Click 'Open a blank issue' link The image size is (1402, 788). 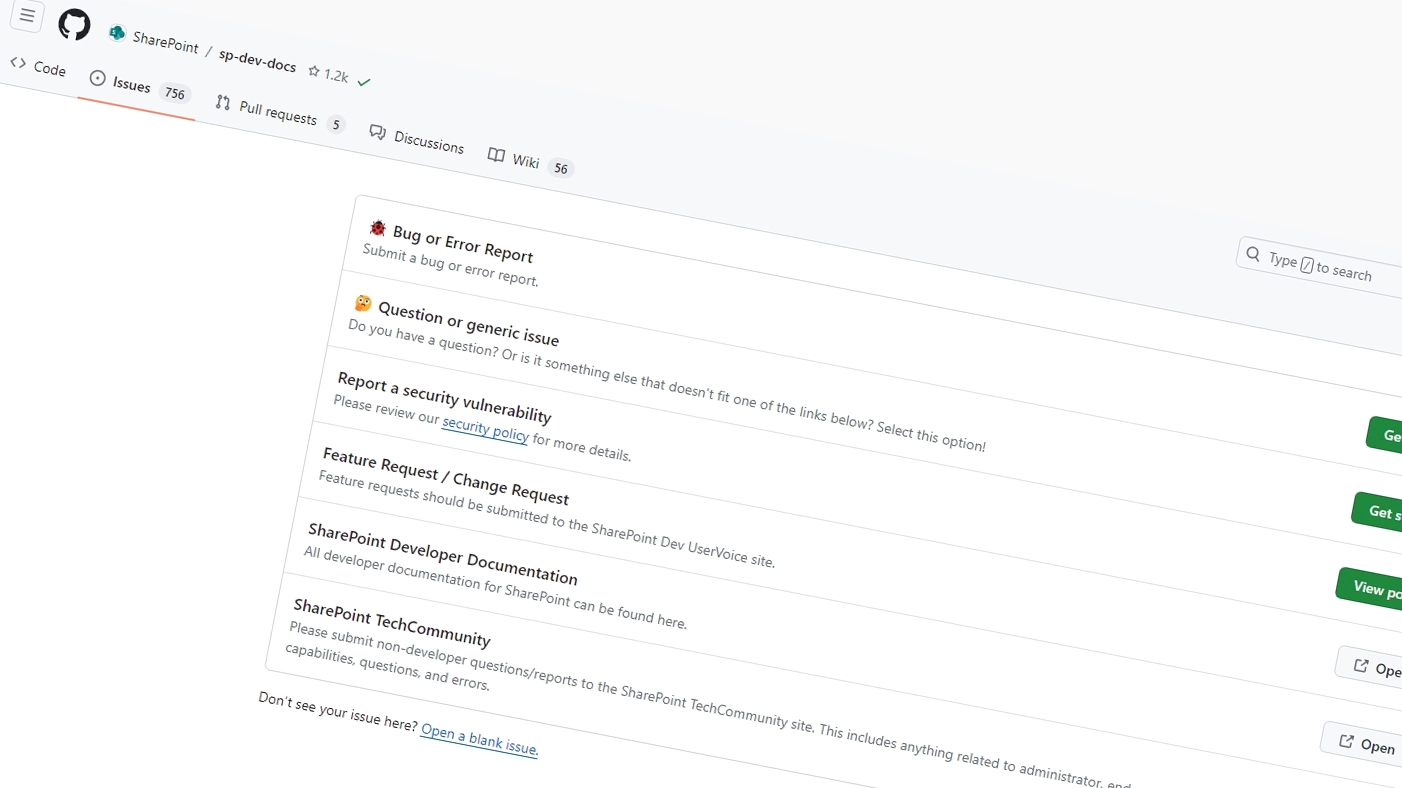pos(479,740)
